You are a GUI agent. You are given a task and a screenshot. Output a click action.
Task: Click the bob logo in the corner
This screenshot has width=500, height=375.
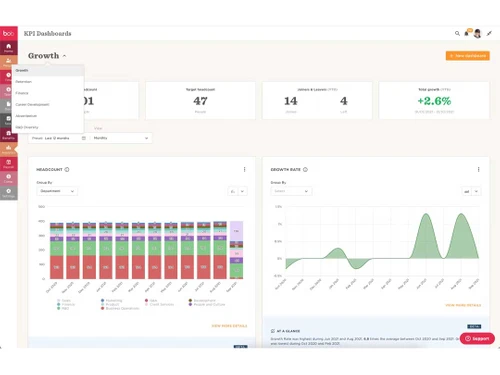(x=9, y=33)
